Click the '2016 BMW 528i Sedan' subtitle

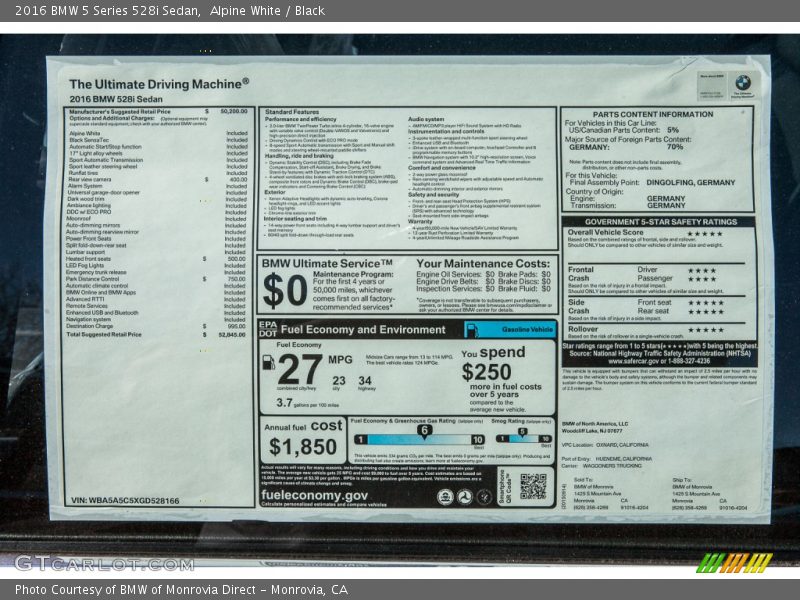(116, 99)
